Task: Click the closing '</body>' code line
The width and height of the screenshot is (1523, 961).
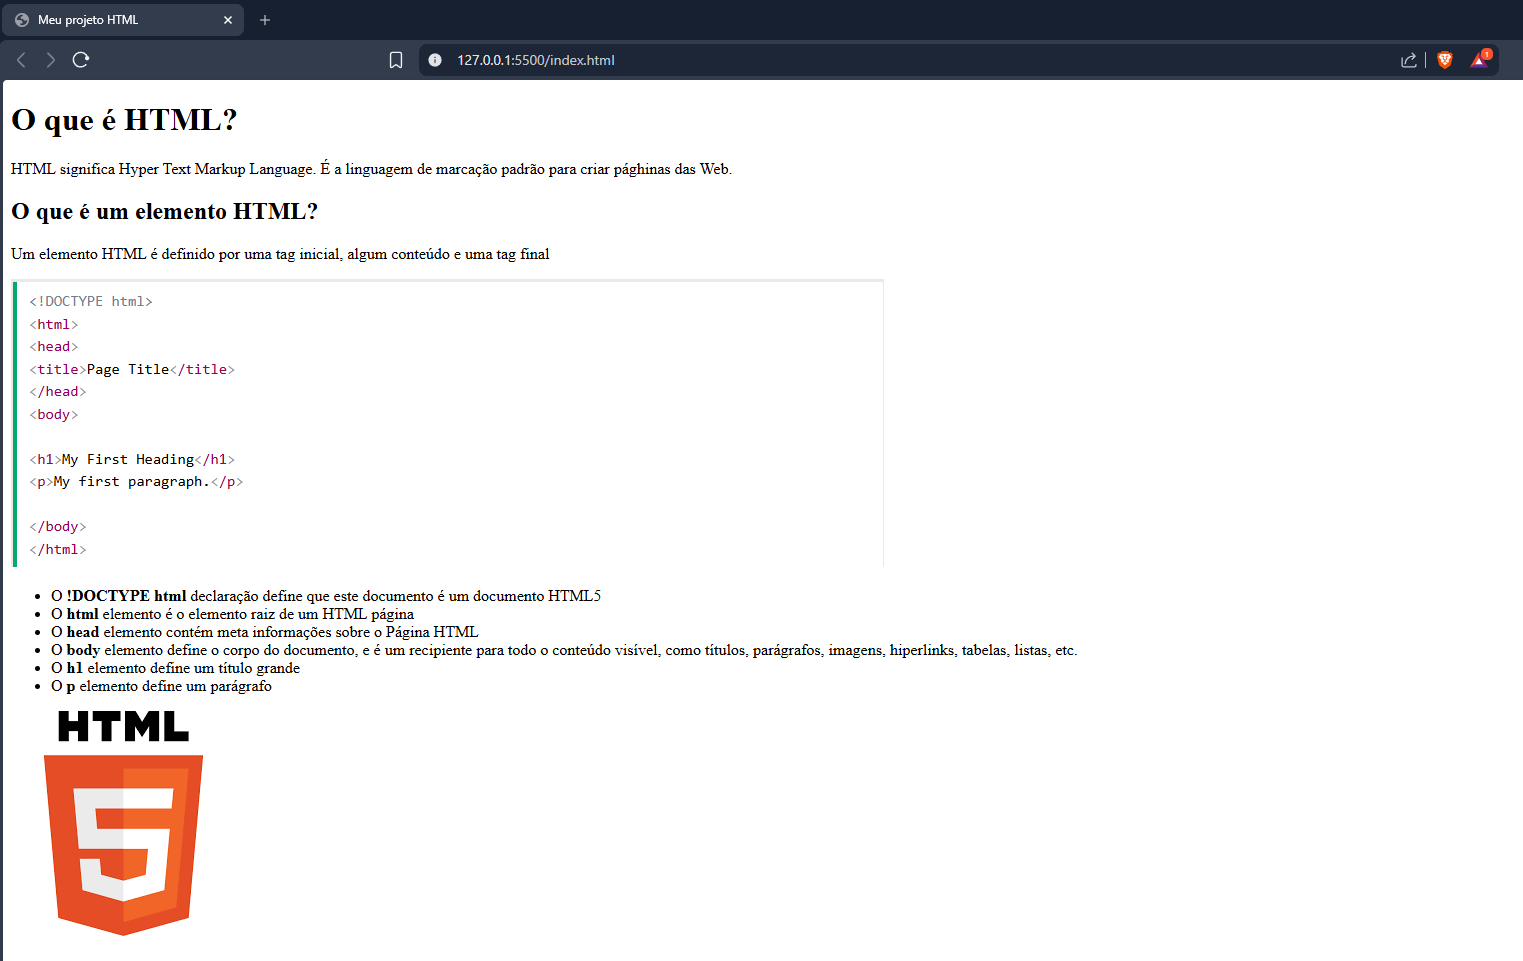Action: pyautogui.click(x=58, y=526)
